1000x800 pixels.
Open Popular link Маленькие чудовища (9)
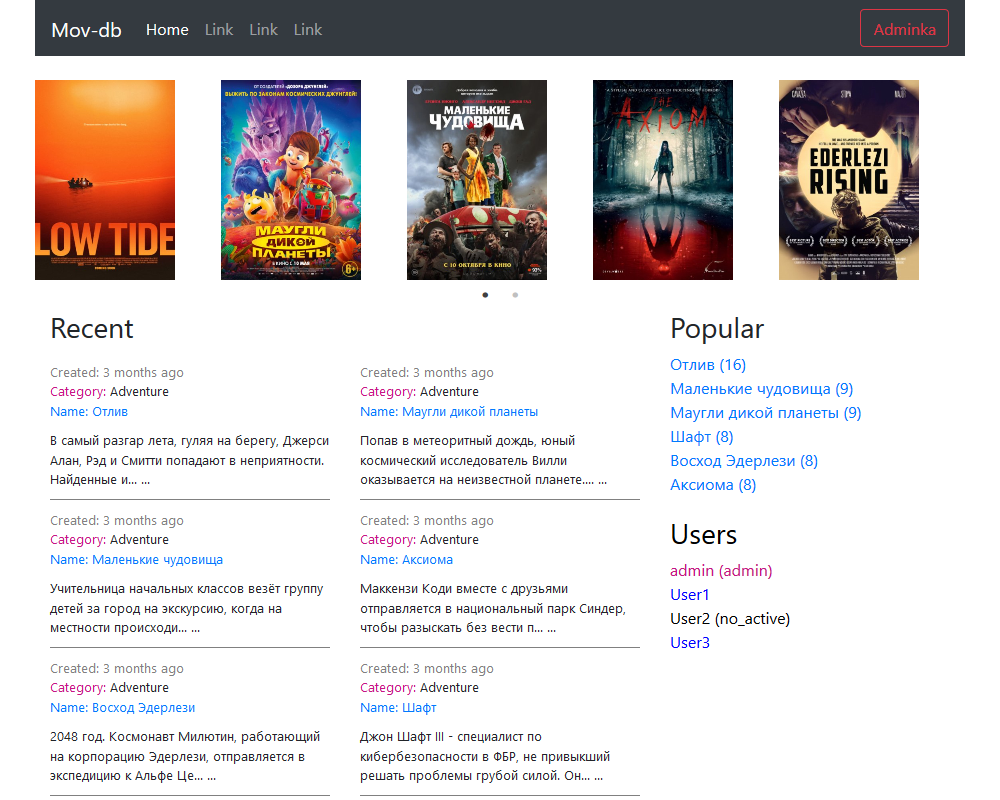(761, 389)
